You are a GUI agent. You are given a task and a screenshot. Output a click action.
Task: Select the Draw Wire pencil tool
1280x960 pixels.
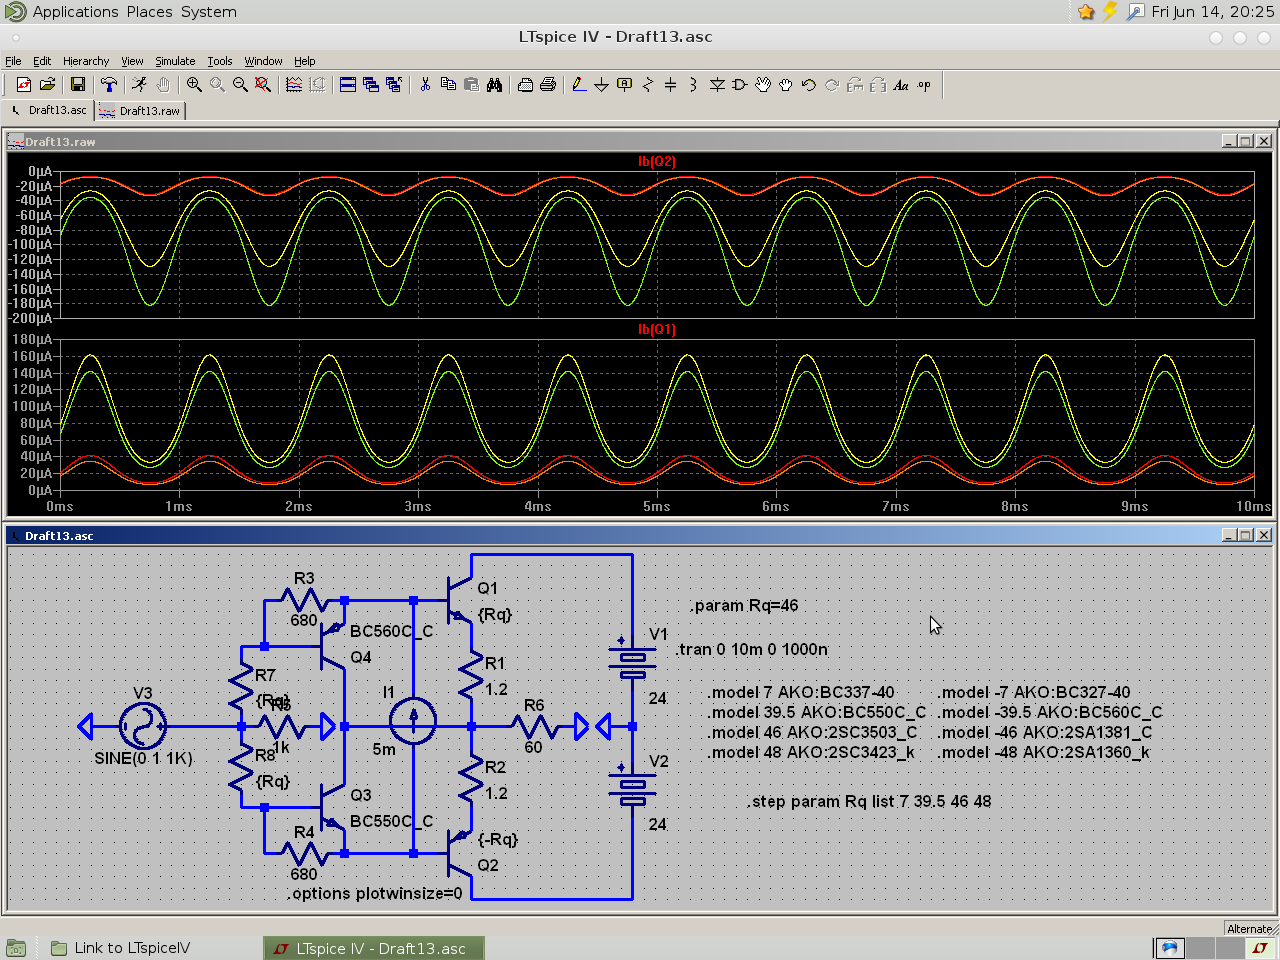click(579, 85)
